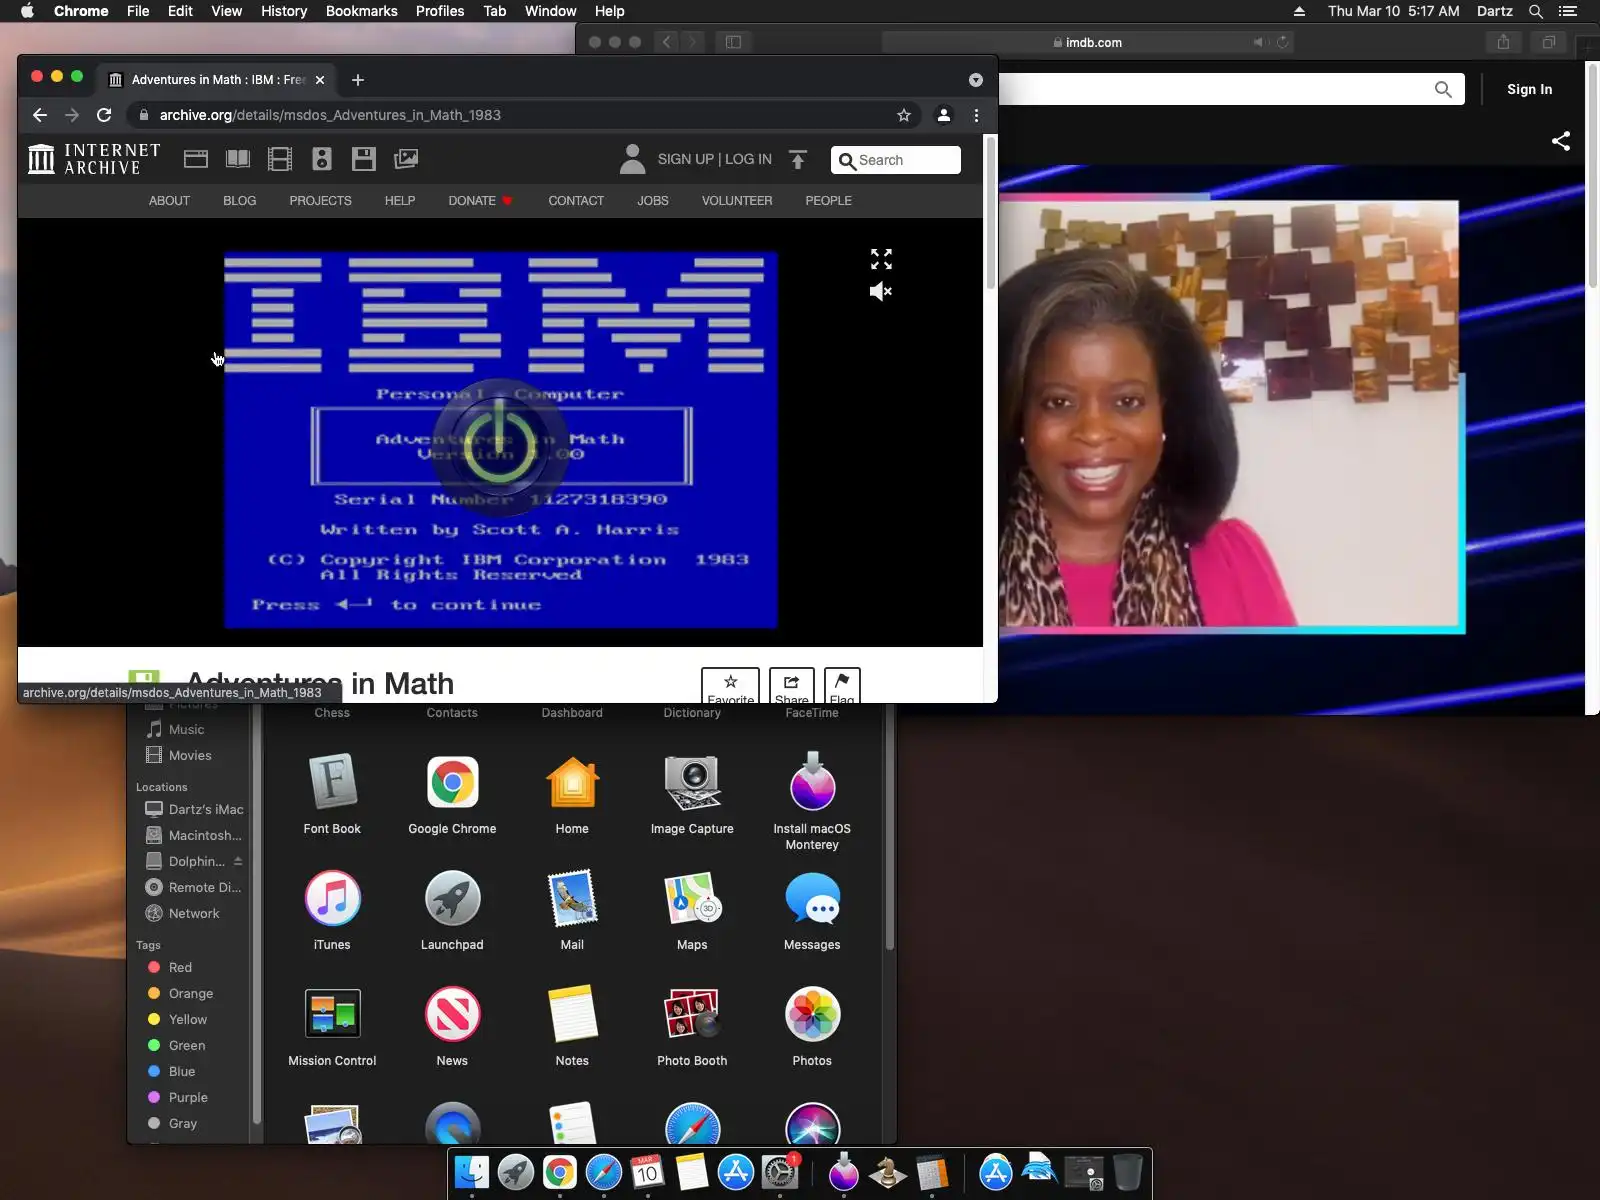1600x1200 pixels.
Task: Open Finder from the Dock
Action: coord(472,1172)
